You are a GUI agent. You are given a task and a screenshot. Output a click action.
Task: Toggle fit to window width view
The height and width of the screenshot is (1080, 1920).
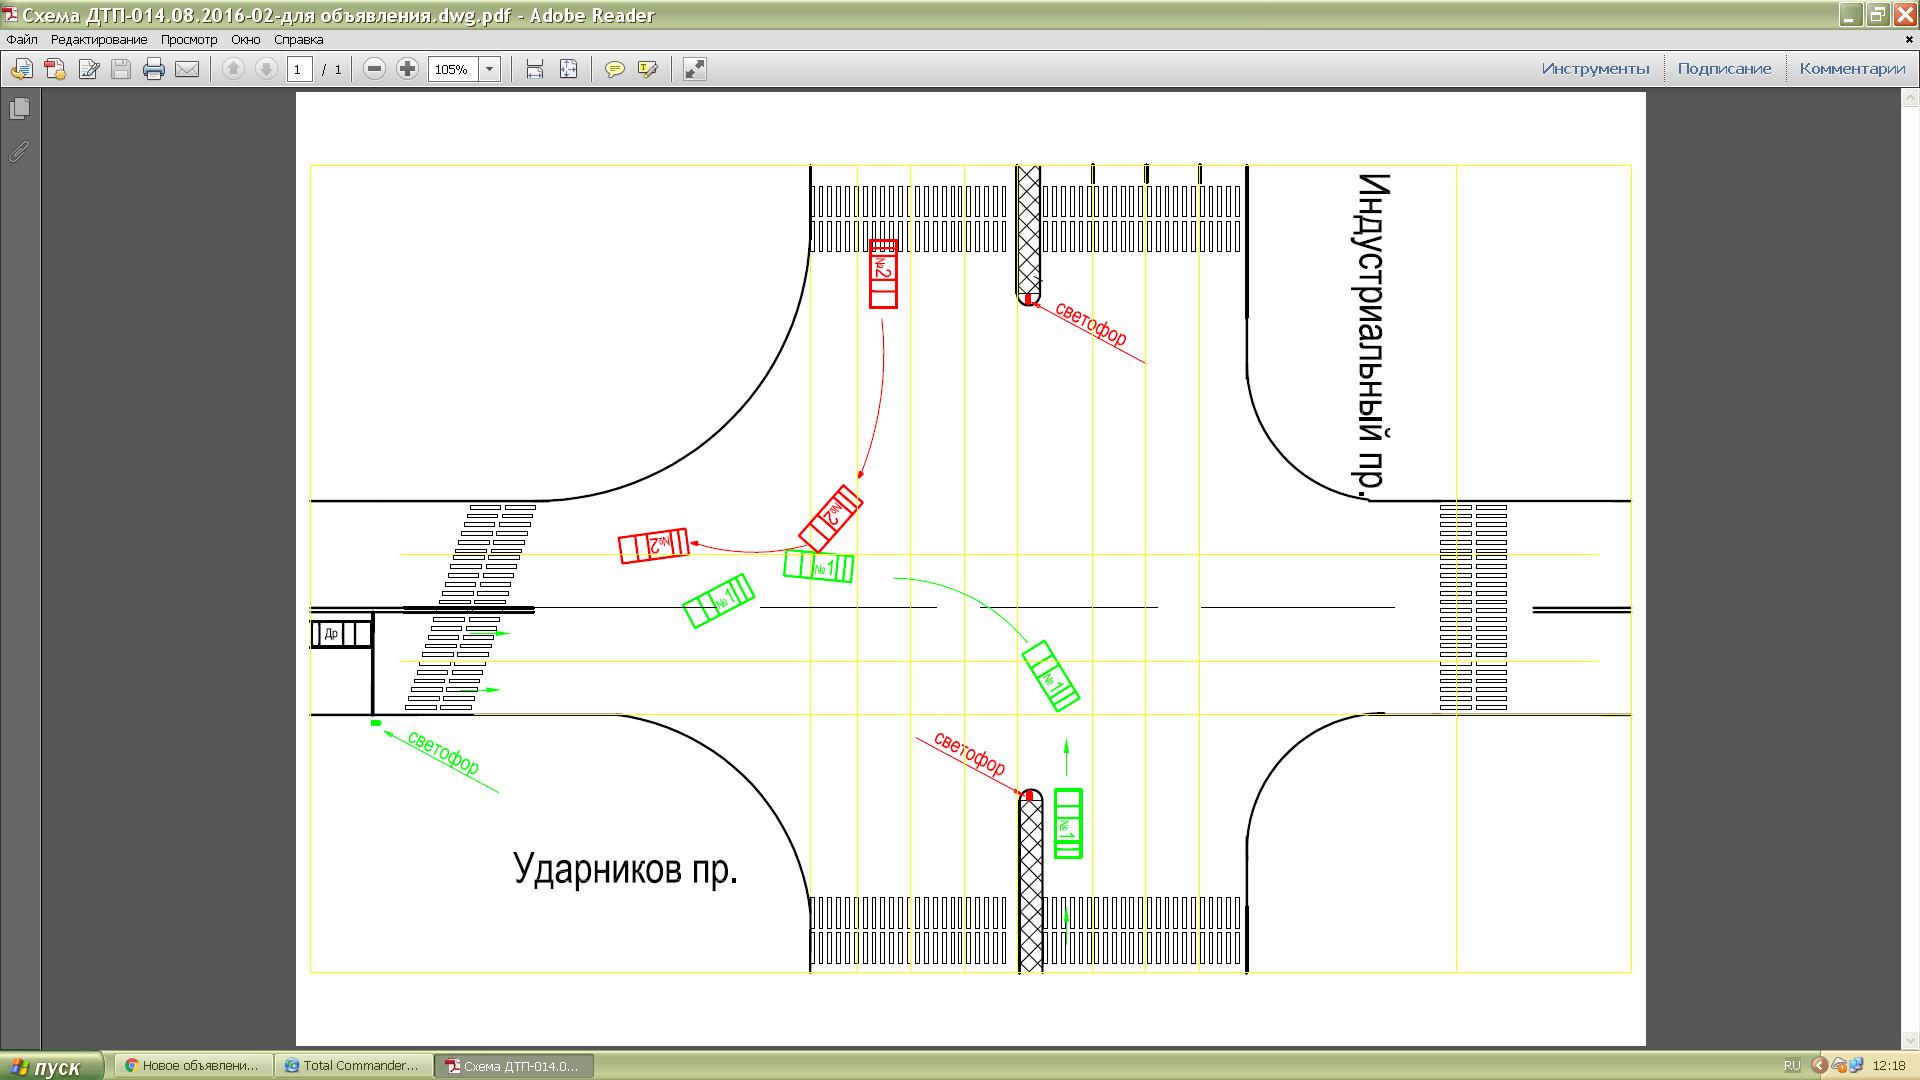click(x=535, y=69)
